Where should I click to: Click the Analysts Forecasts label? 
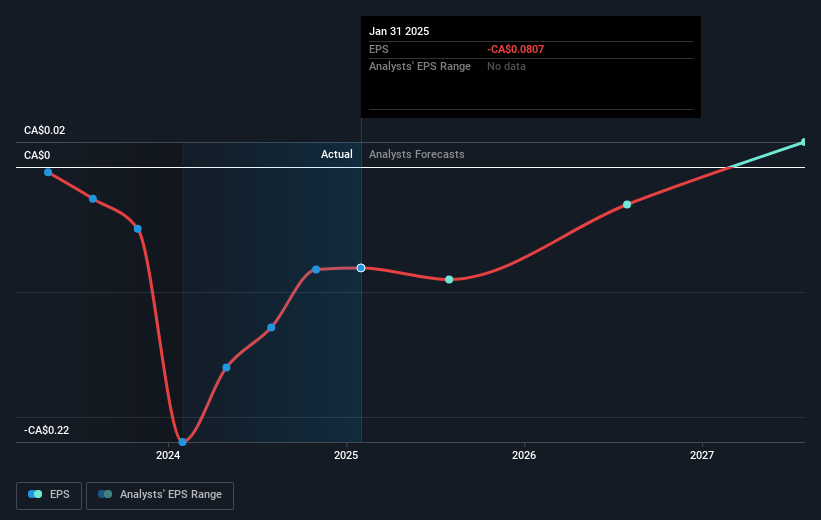pos(417,154)
